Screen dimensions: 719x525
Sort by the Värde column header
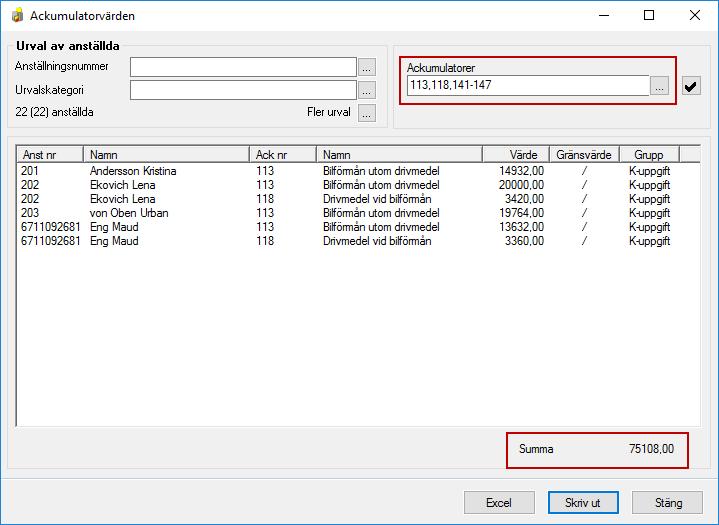[516, 155]
